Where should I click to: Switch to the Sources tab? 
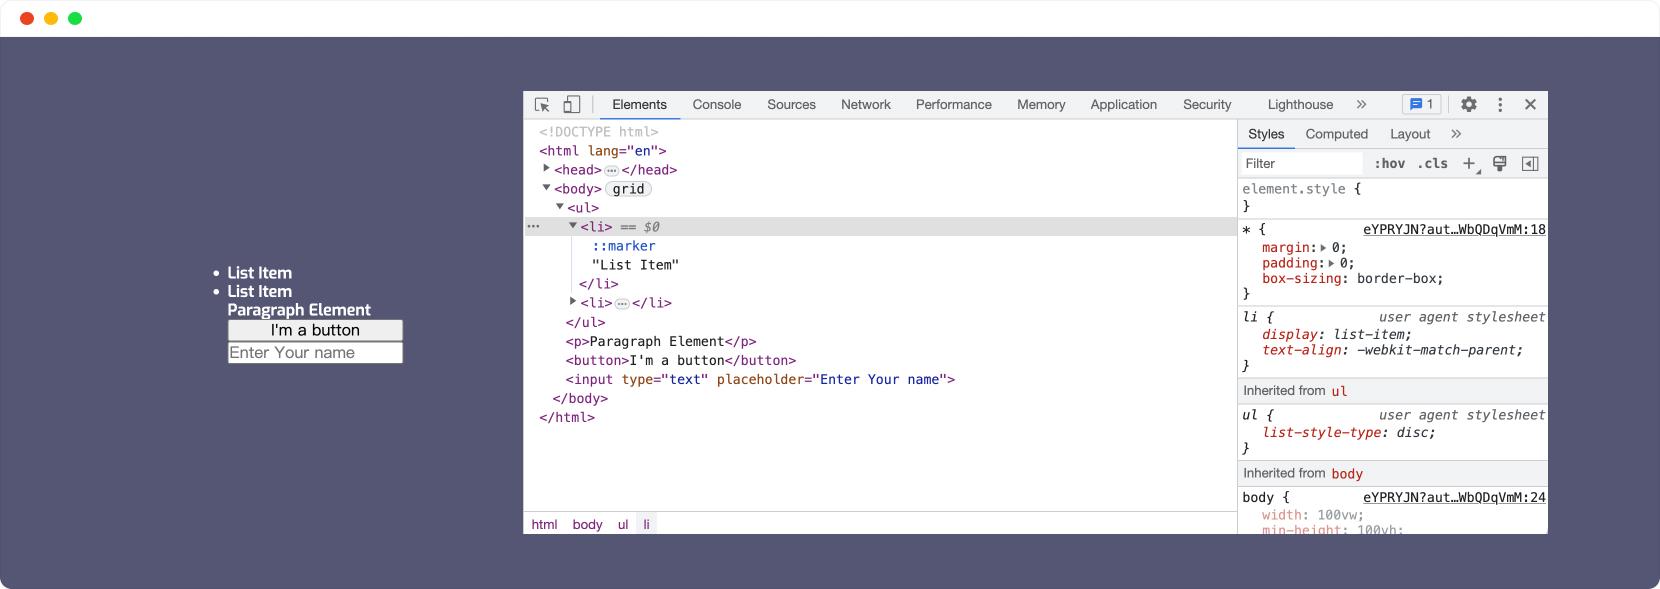coord(791,105)
